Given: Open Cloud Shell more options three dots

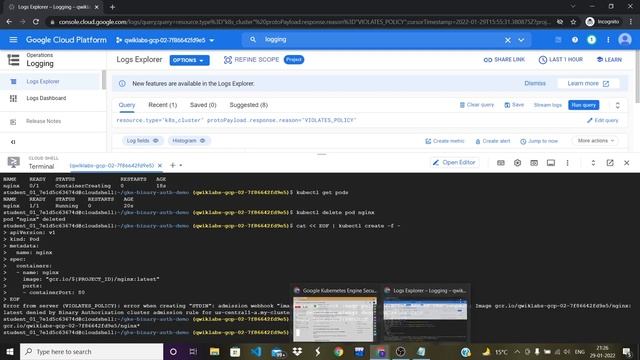Looking at the screenshot, I should [x=567, y=162].
